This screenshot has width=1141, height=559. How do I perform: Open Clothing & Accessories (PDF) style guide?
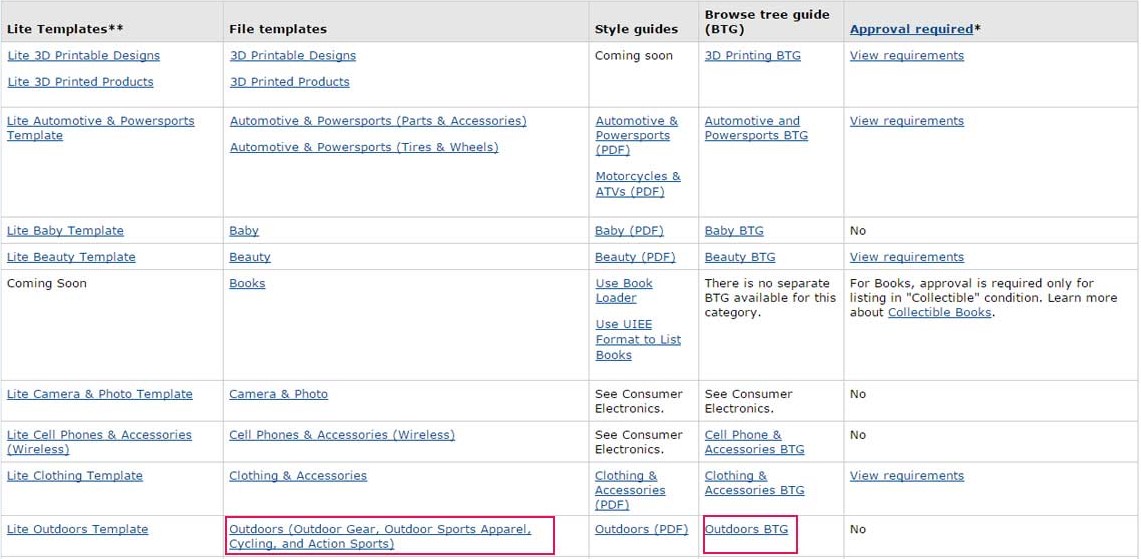629,490
